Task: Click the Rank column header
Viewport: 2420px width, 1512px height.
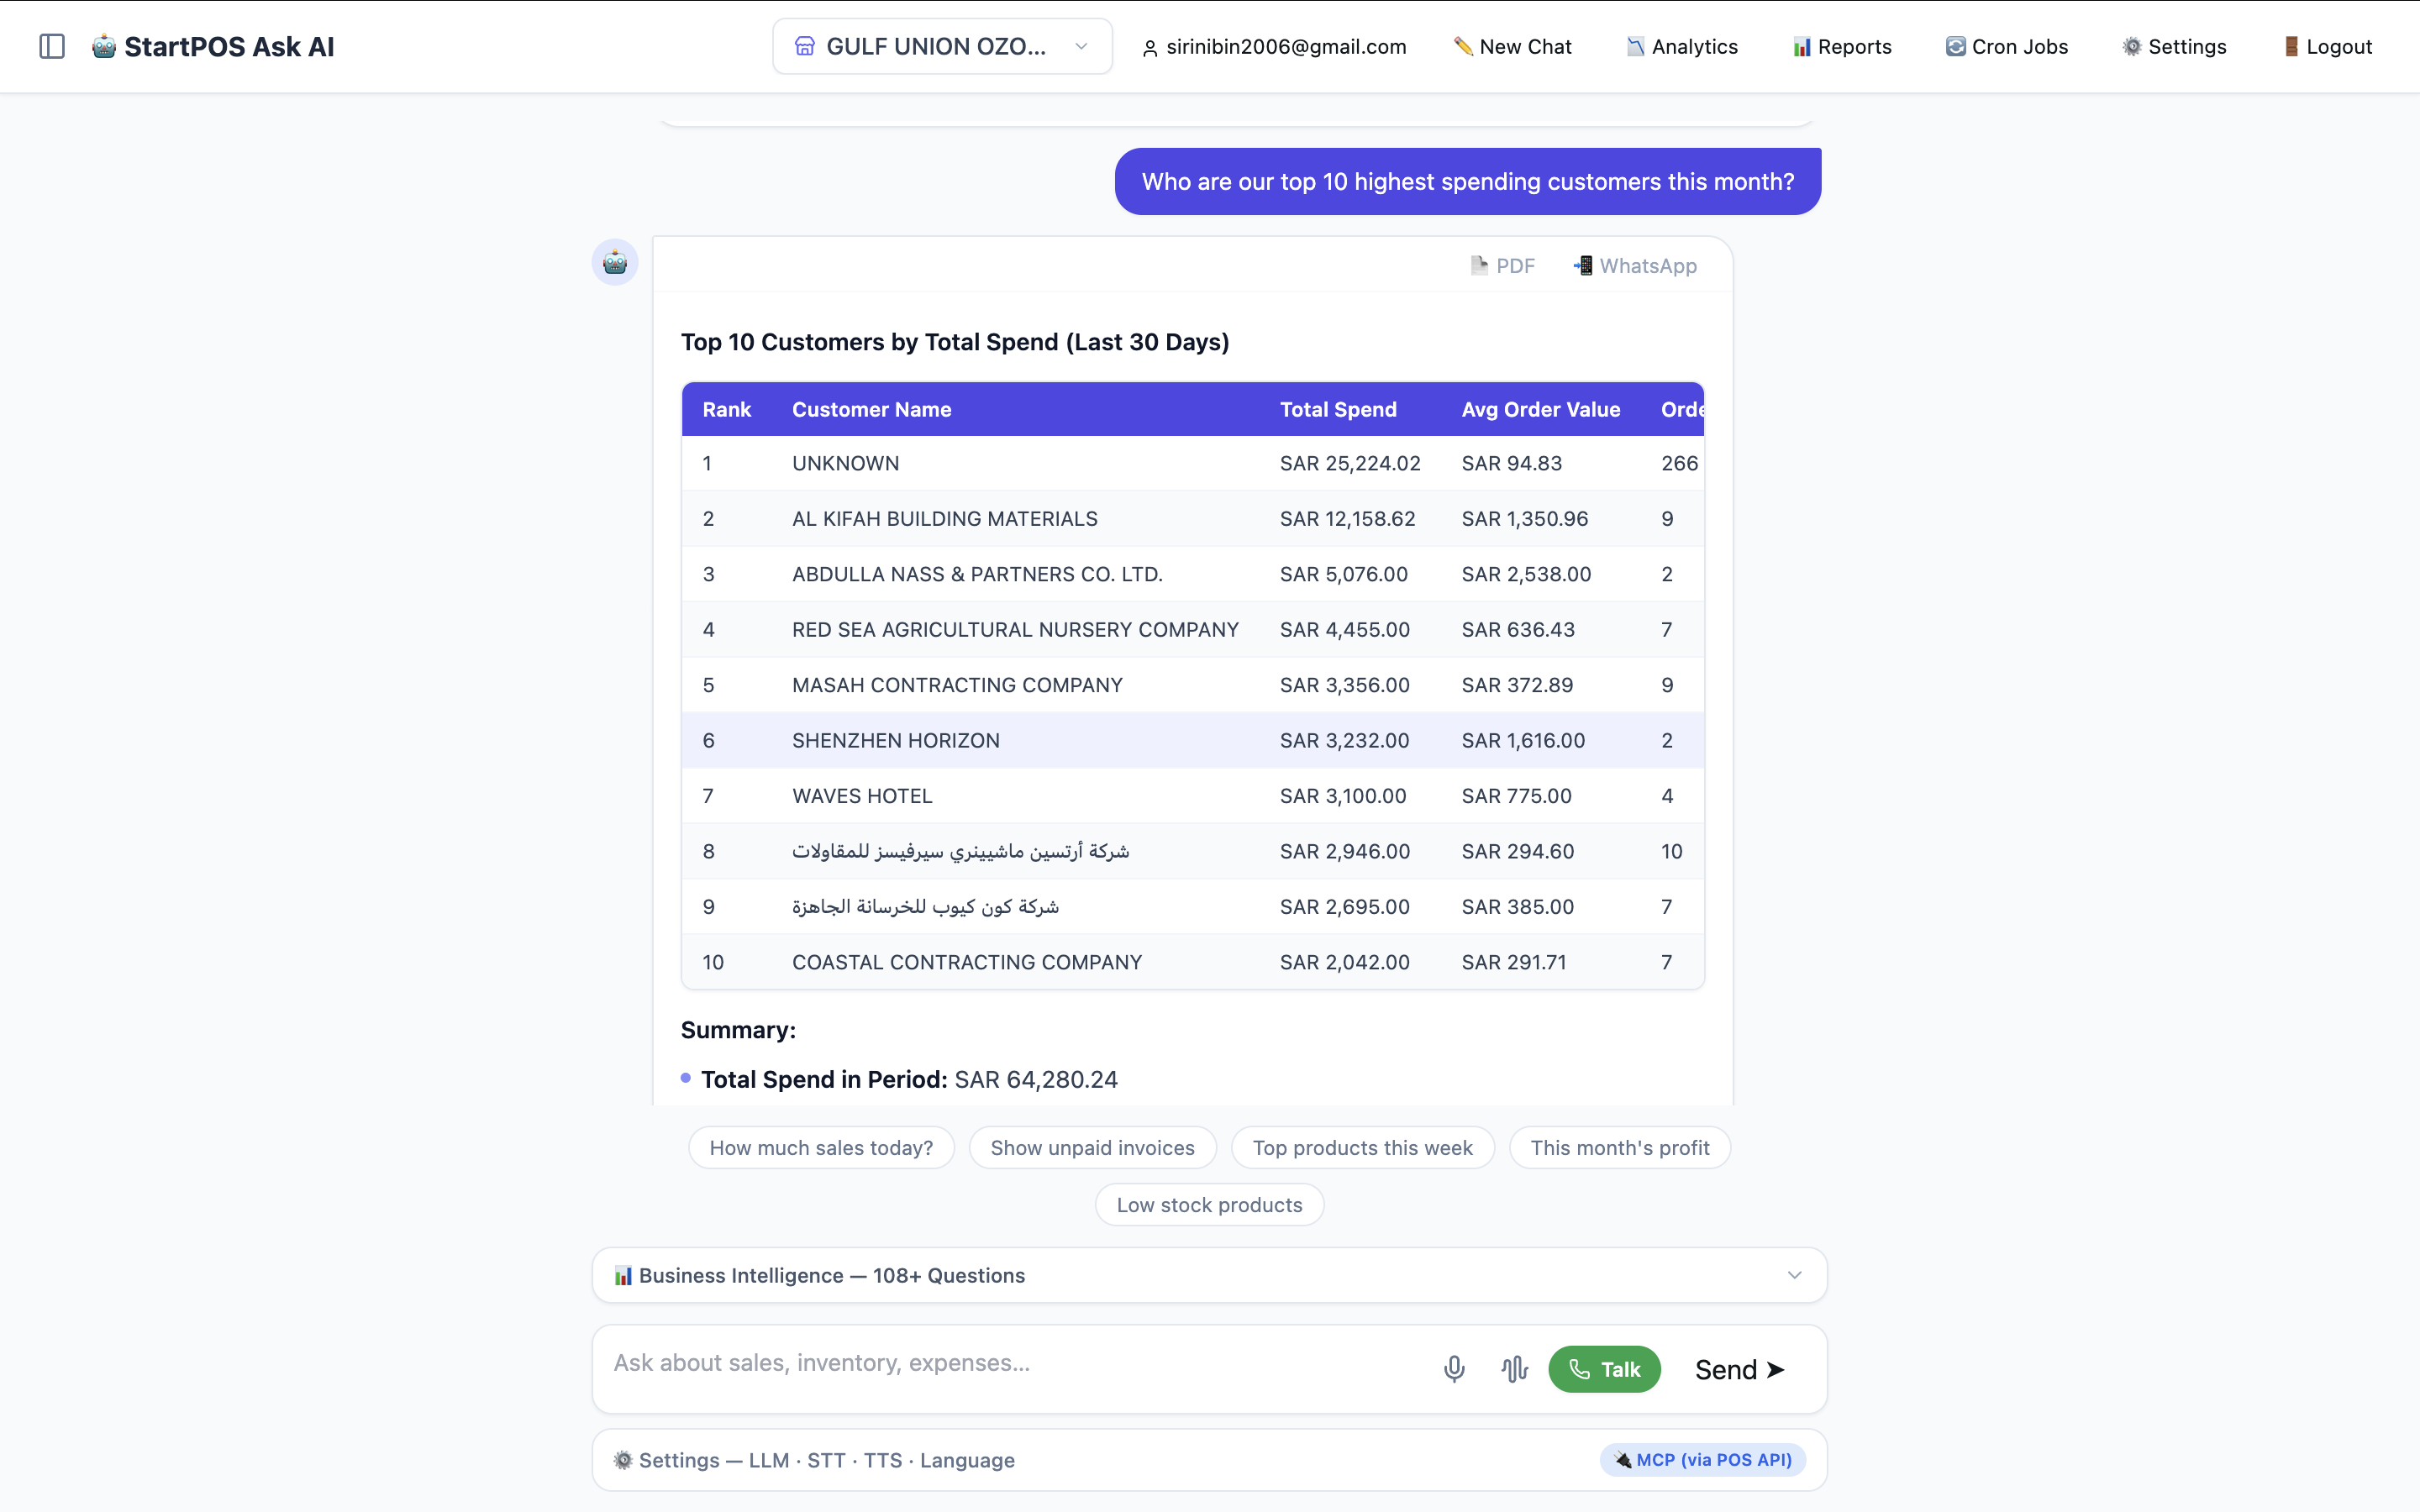Action: (727, 409)
